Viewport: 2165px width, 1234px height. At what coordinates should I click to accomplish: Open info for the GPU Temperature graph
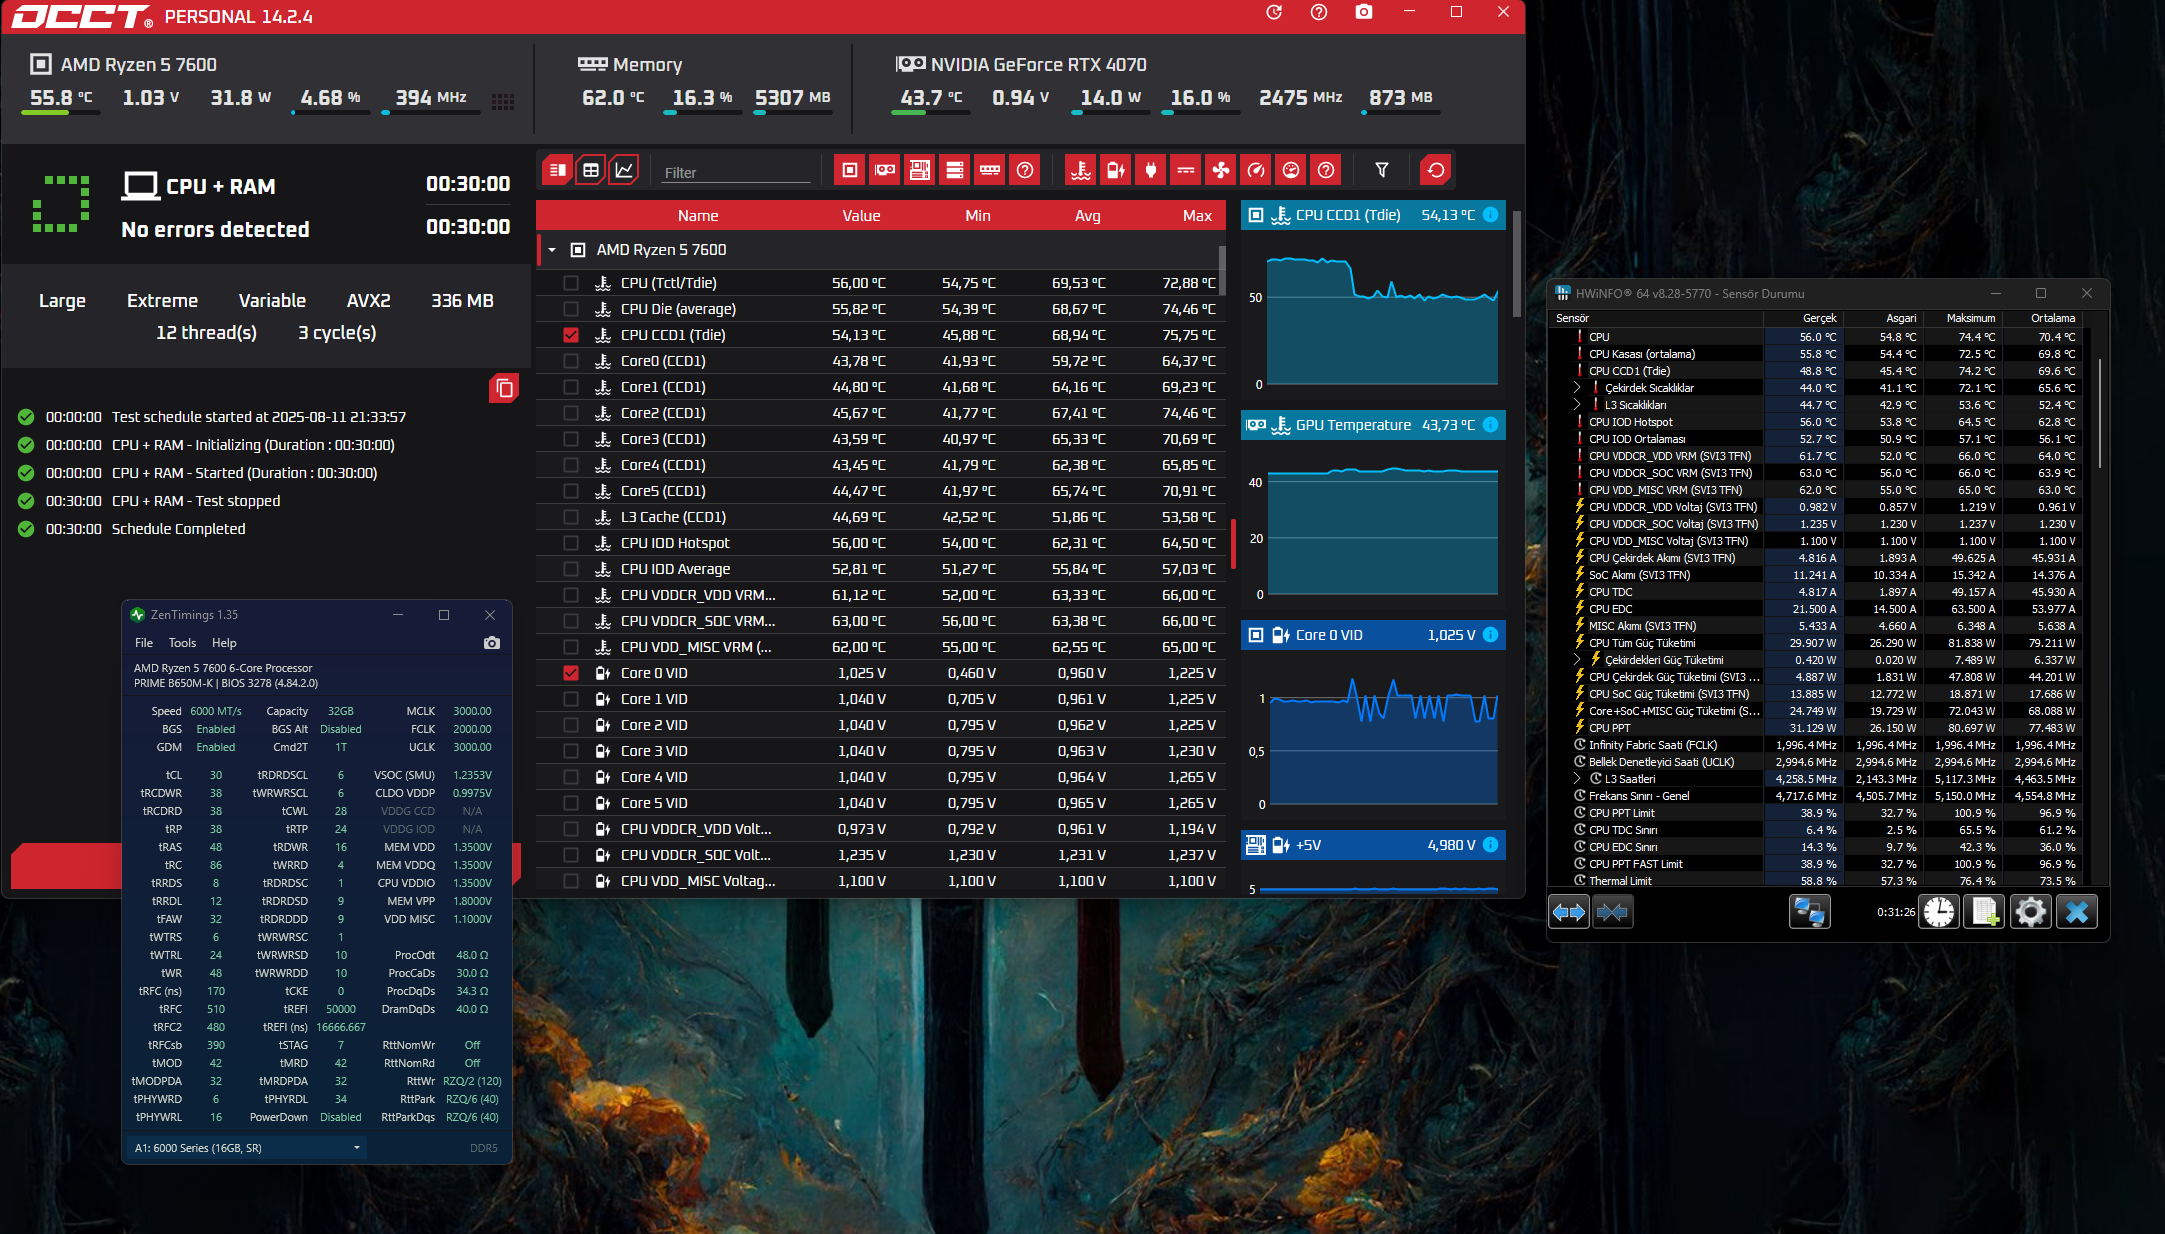point(1490,425)
